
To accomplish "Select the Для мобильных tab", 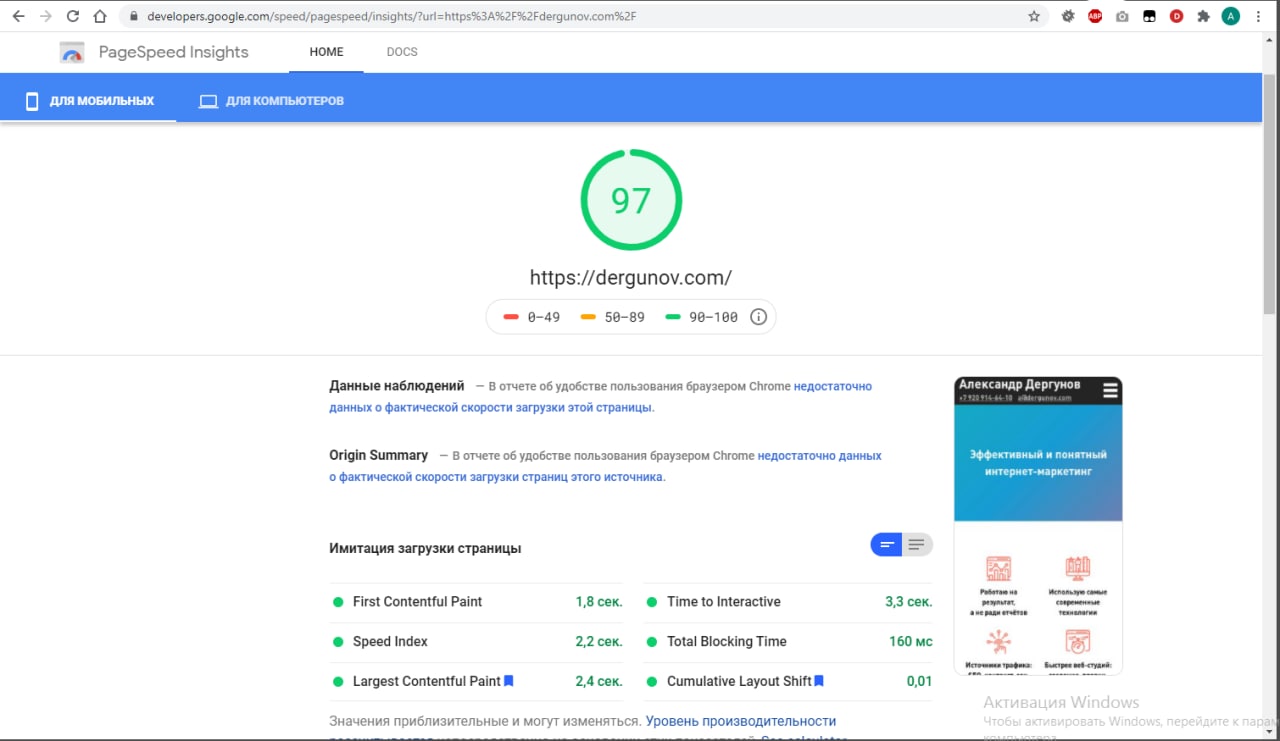I will coord(89,101).
